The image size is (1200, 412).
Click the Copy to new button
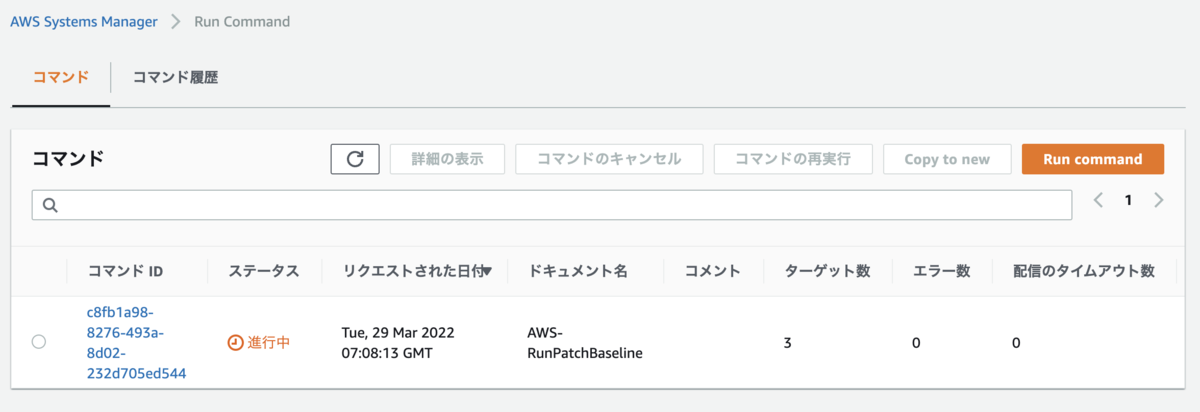tap(947, 159)
